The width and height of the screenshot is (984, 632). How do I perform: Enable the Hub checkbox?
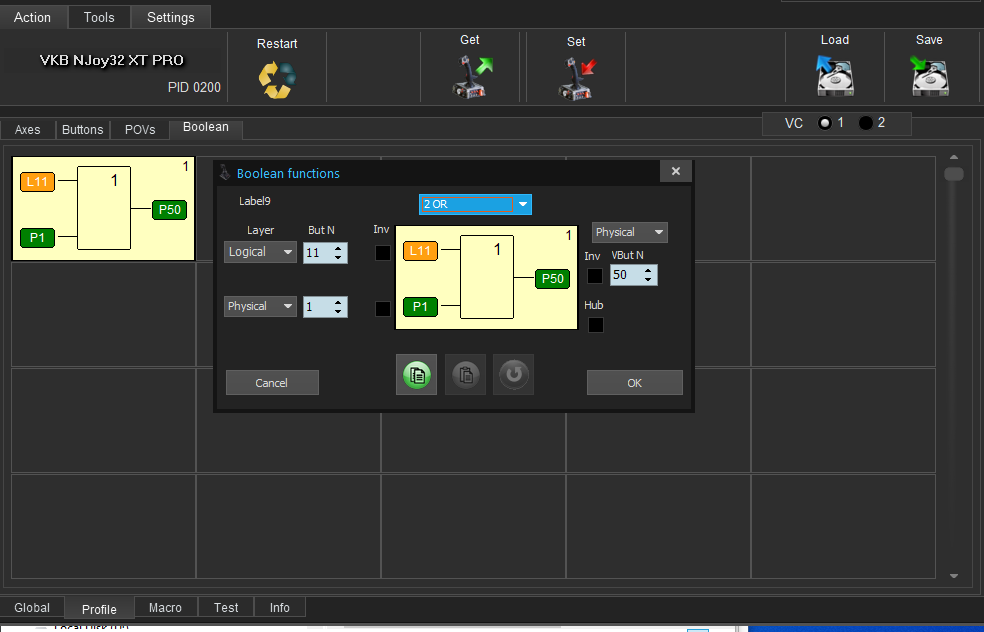click(x=596, y=324)
